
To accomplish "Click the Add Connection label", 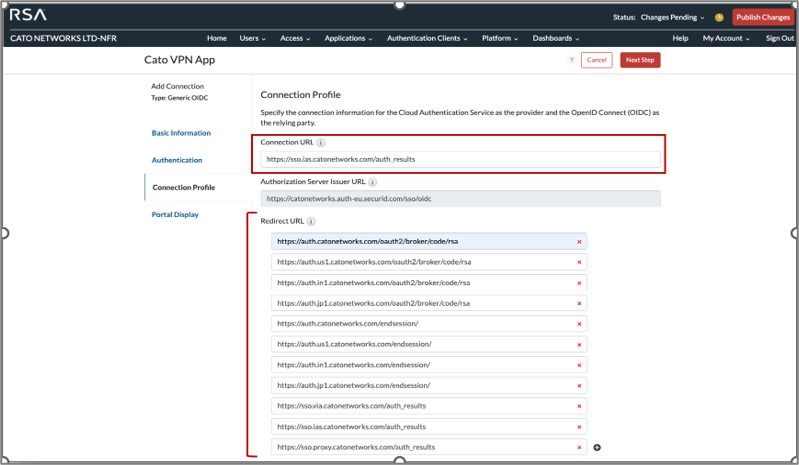I will (x=177, y=87).
